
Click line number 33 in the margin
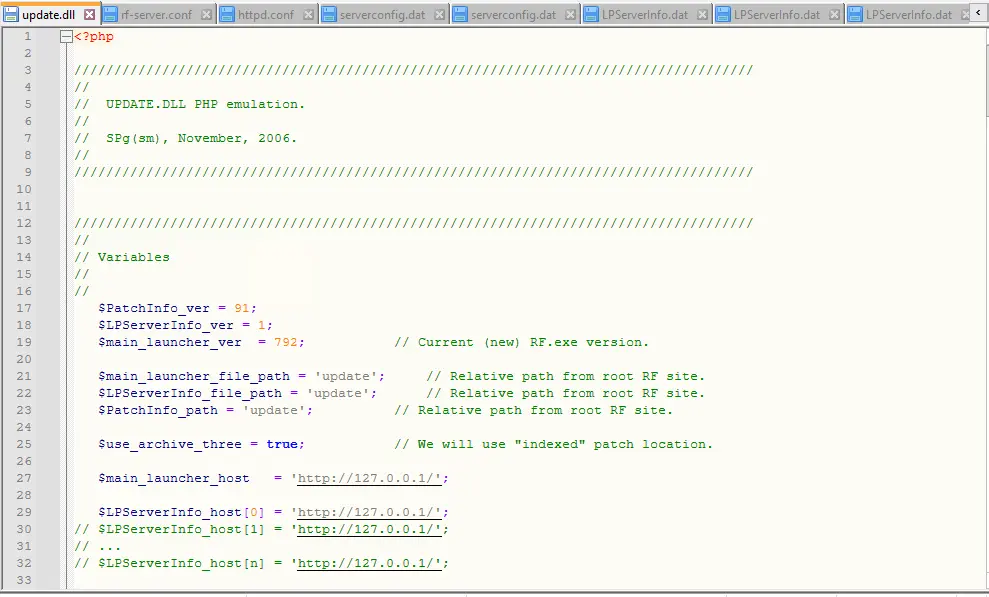(24, 580)
